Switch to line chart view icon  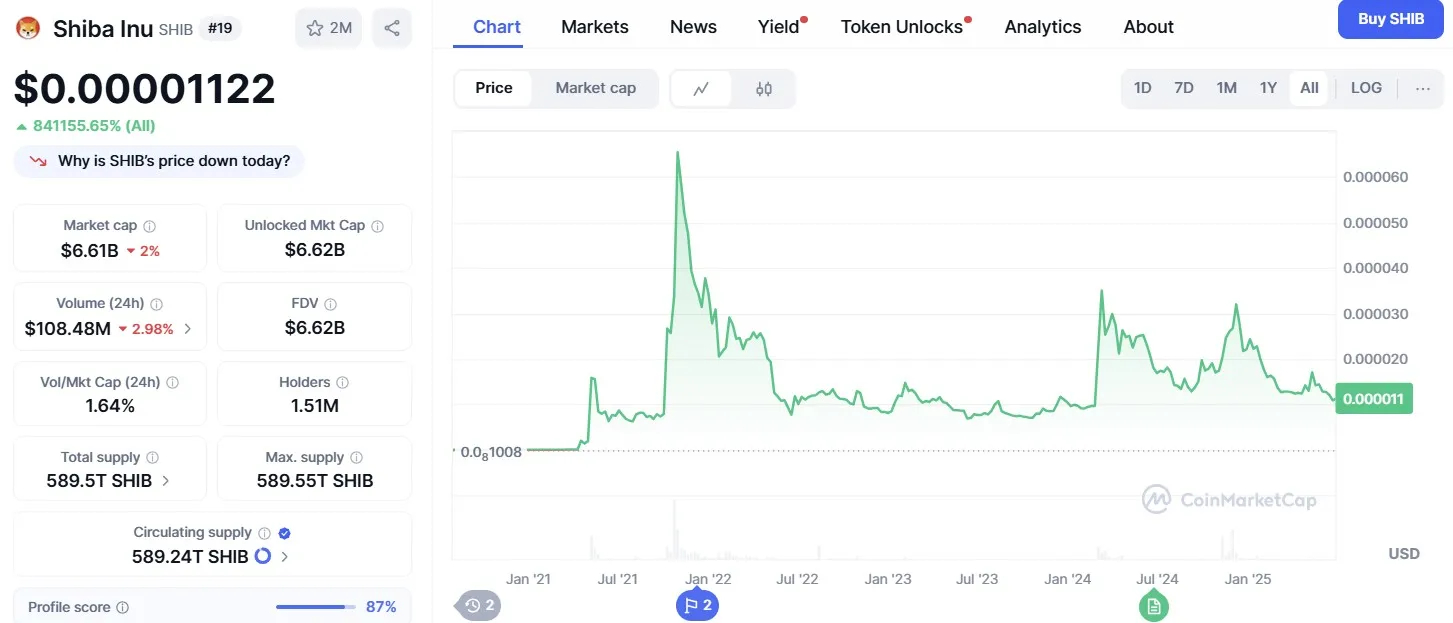tap(701, 89)
